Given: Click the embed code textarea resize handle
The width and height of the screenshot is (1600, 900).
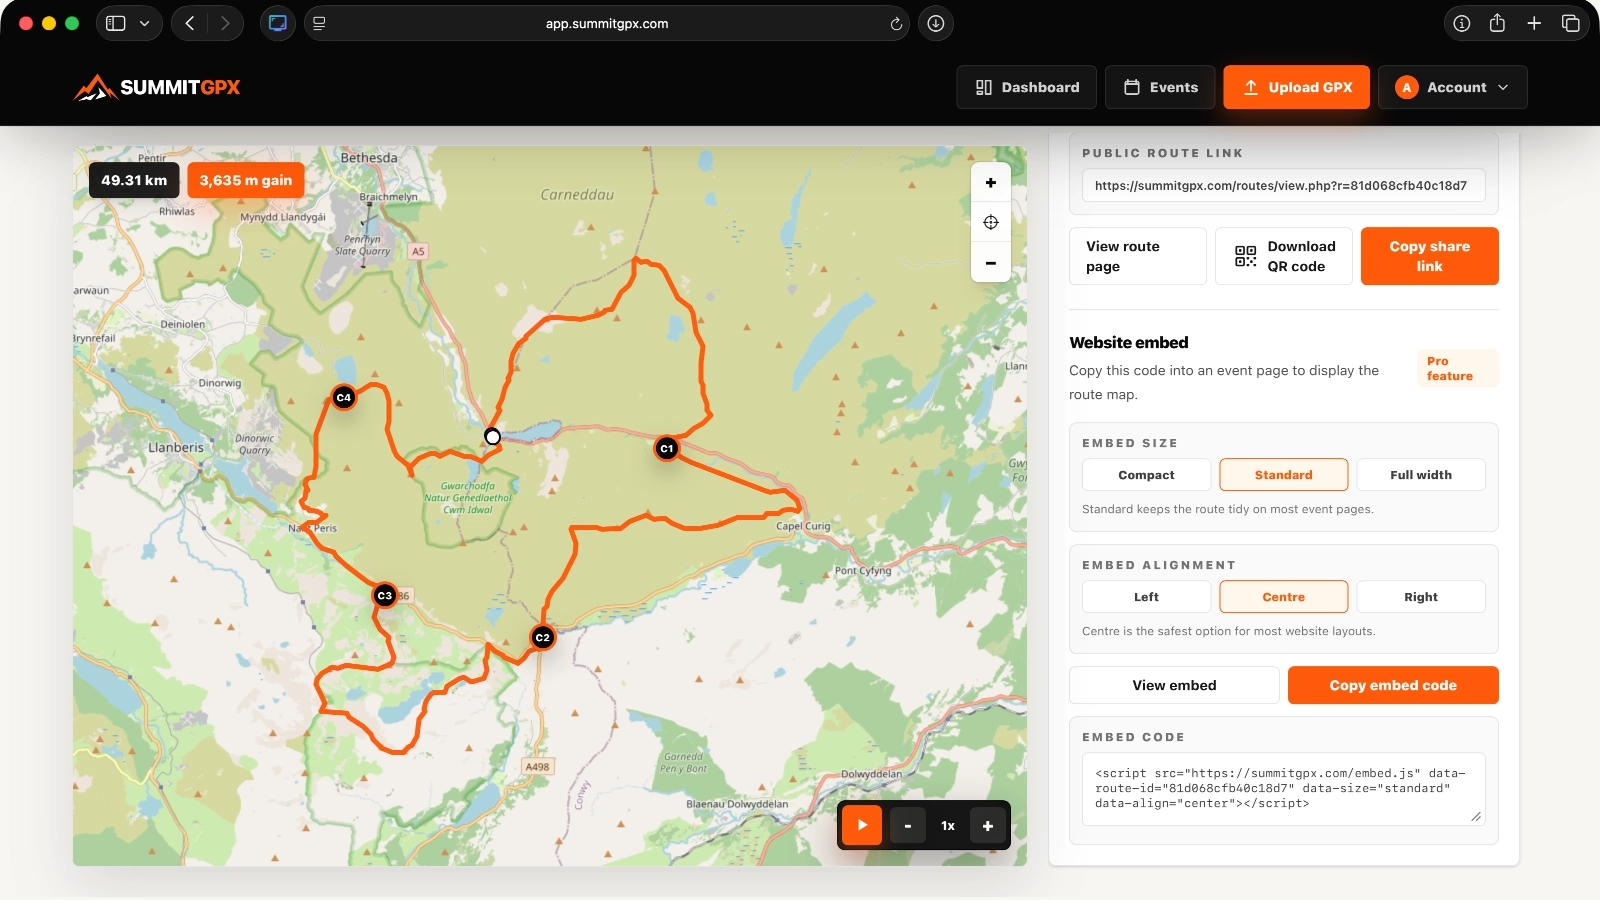Looking at the screenshot, I should [x=1476, y=817].
